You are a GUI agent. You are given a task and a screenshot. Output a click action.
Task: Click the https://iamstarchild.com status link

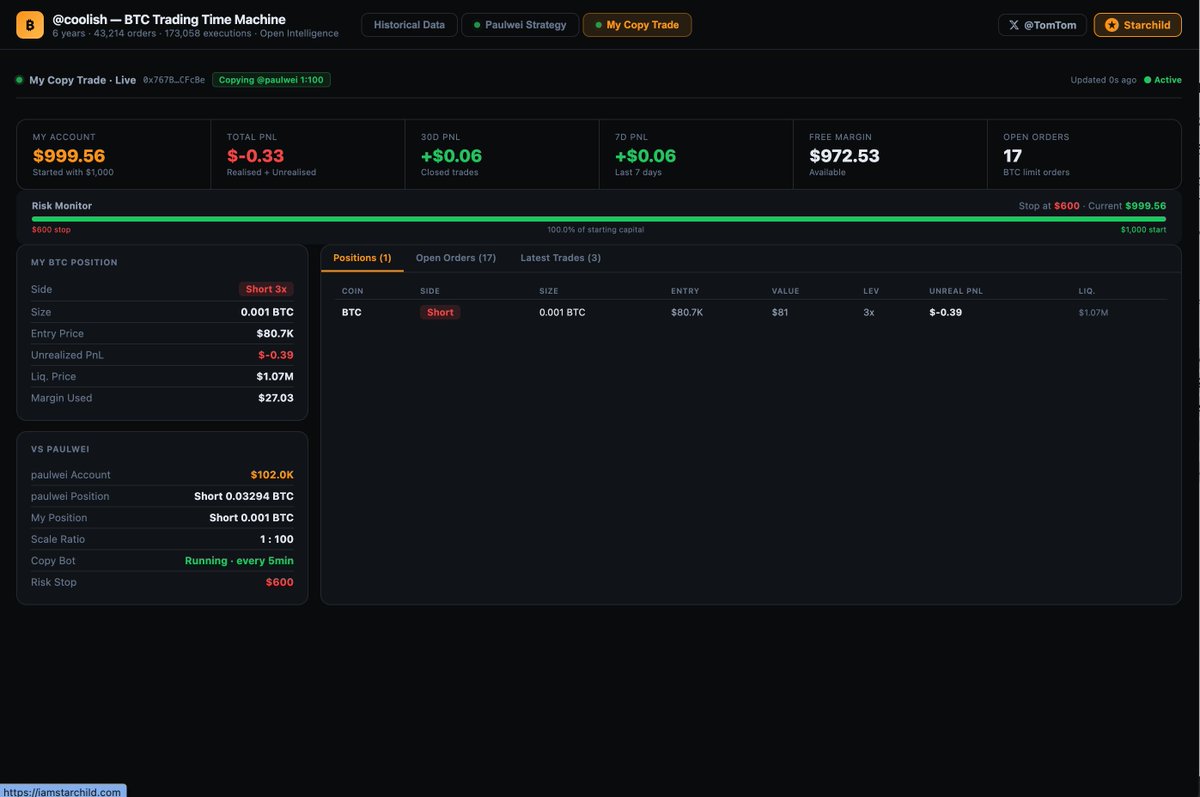tap(62, 791)
